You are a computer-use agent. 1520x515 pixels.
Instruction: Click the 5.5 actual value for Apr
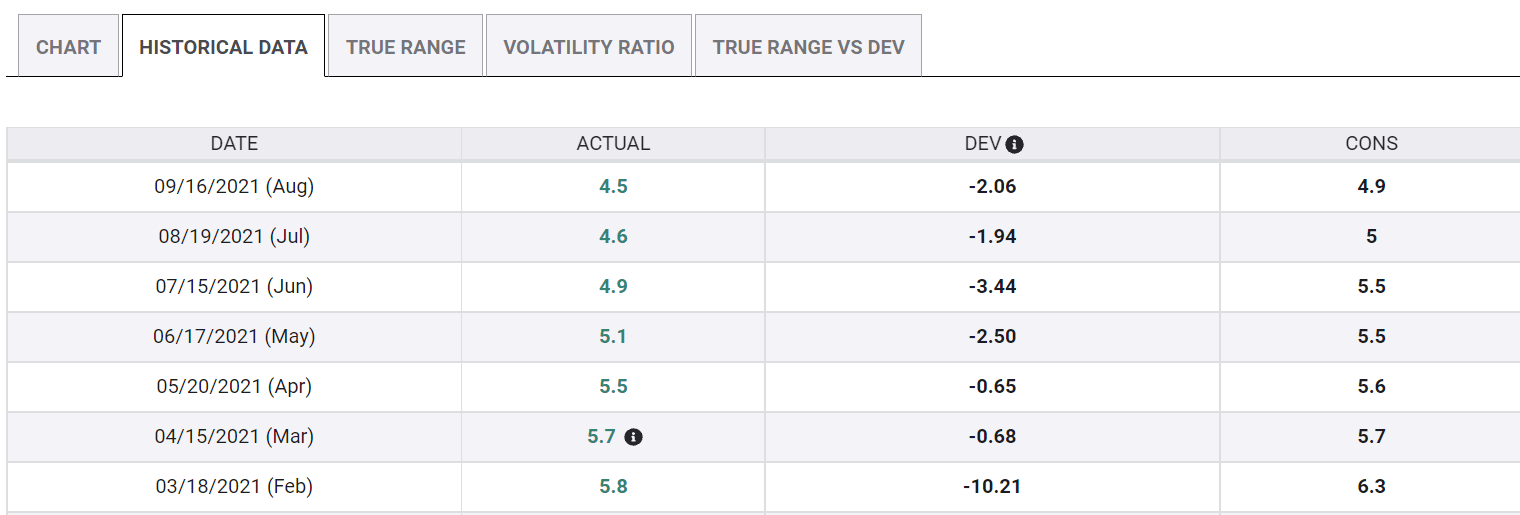(613, 386)
